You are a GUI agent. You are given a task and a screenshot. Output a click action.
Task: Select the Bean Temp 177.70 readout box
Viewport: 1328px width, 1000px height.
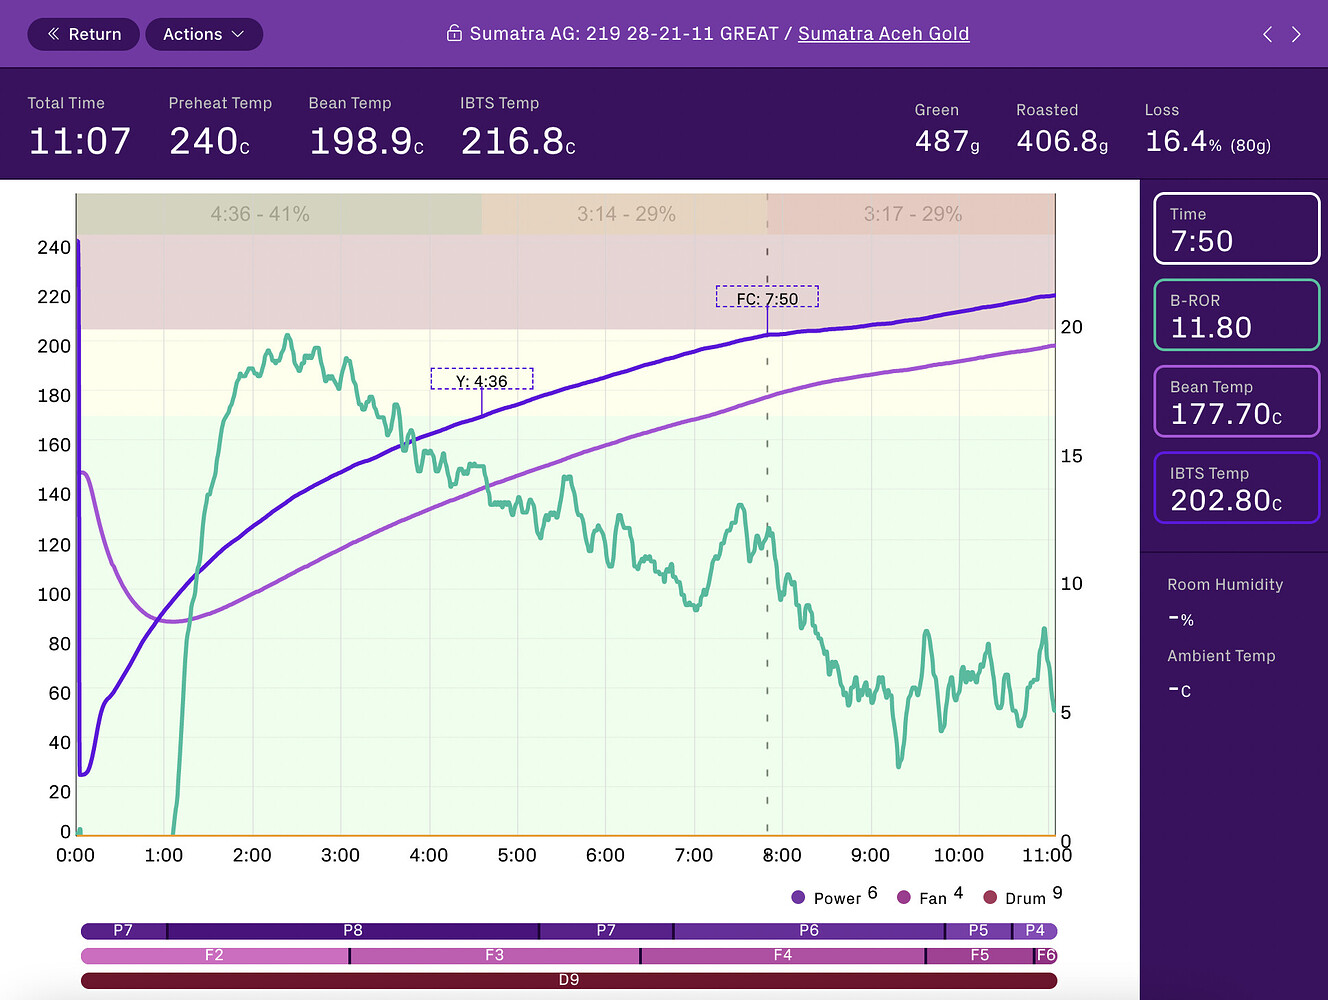(x=1236, y=402)
